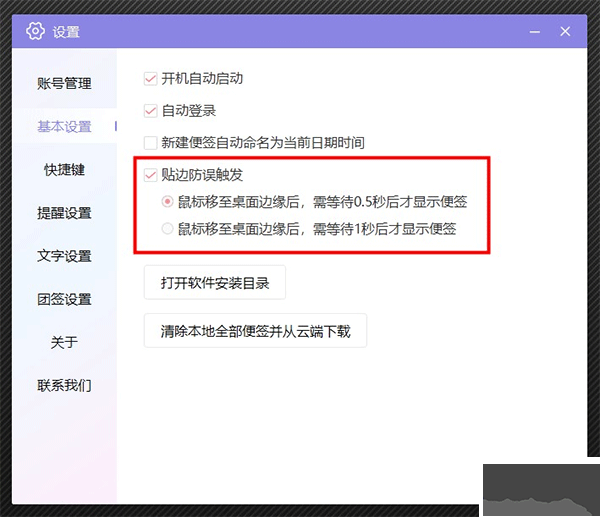Select the 0.5秒 delay radio option
This screenshot has height=517, width=600.
click(x=167, y=202)
